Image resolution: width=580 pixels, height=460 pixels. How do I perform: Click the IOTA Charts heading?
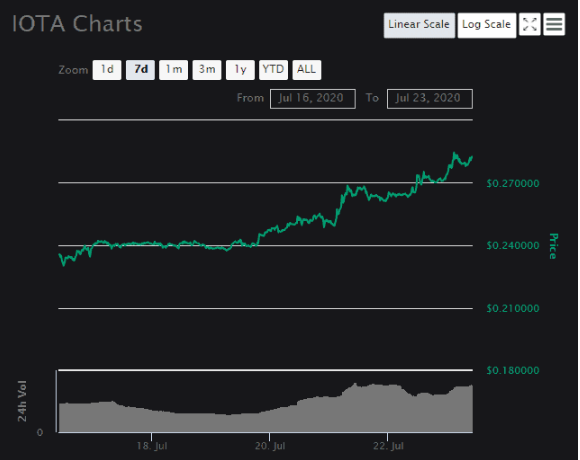[x=77, y=24]
